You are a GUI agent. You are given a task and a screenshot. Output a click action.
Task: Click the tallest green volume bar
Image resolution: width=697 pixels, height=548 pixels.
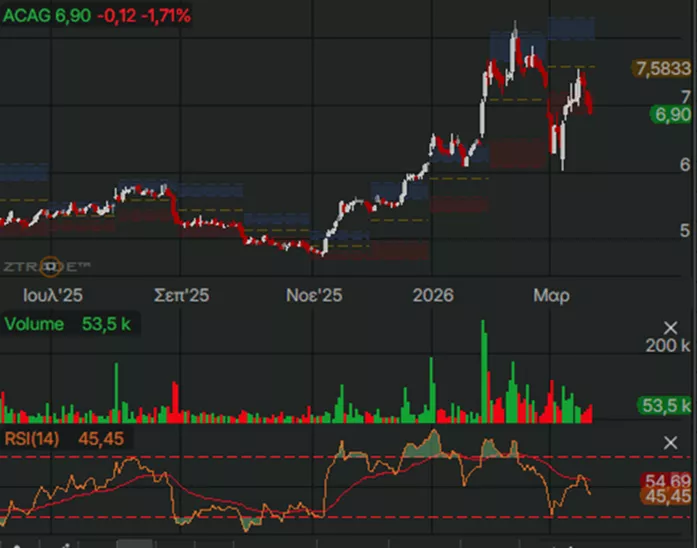coord(483,370)
